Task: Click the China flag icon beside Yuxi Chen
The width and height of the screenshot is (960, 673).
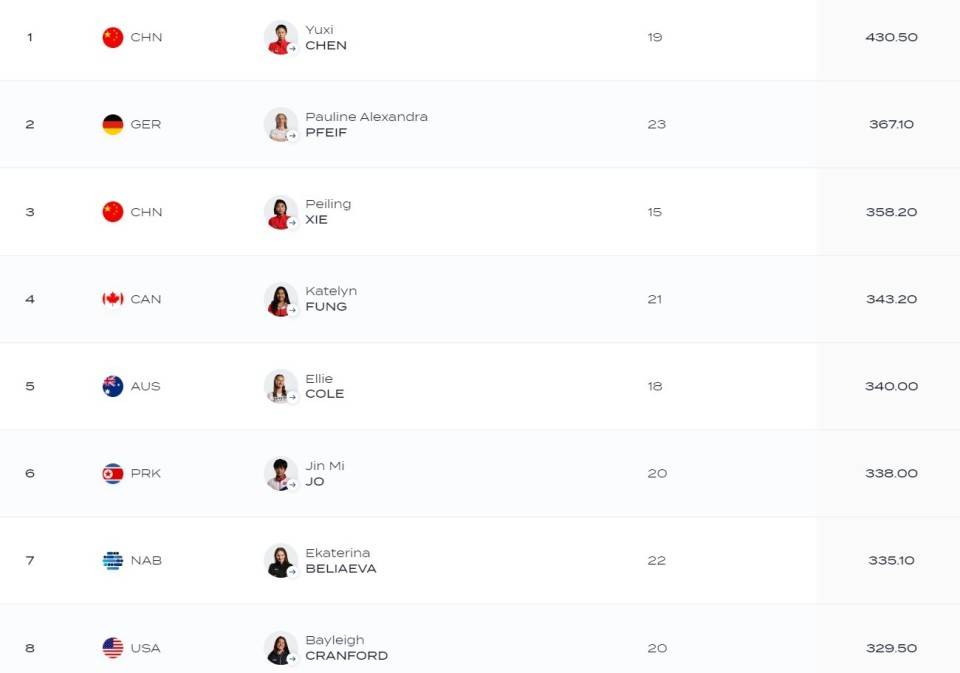Action: click(x=113, y=37)
